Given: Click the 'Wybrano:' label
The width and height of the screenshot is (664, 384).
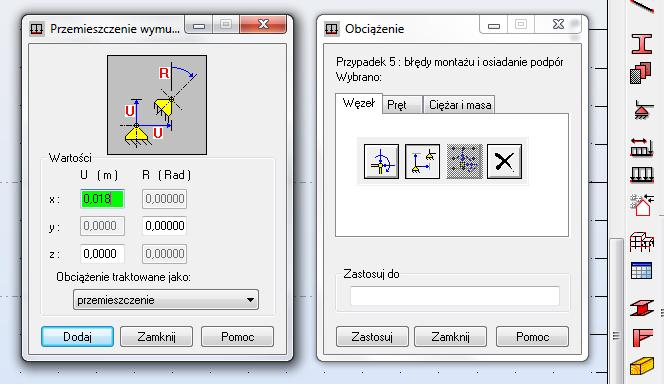Looking at the screenshot, I should point(359,77).
